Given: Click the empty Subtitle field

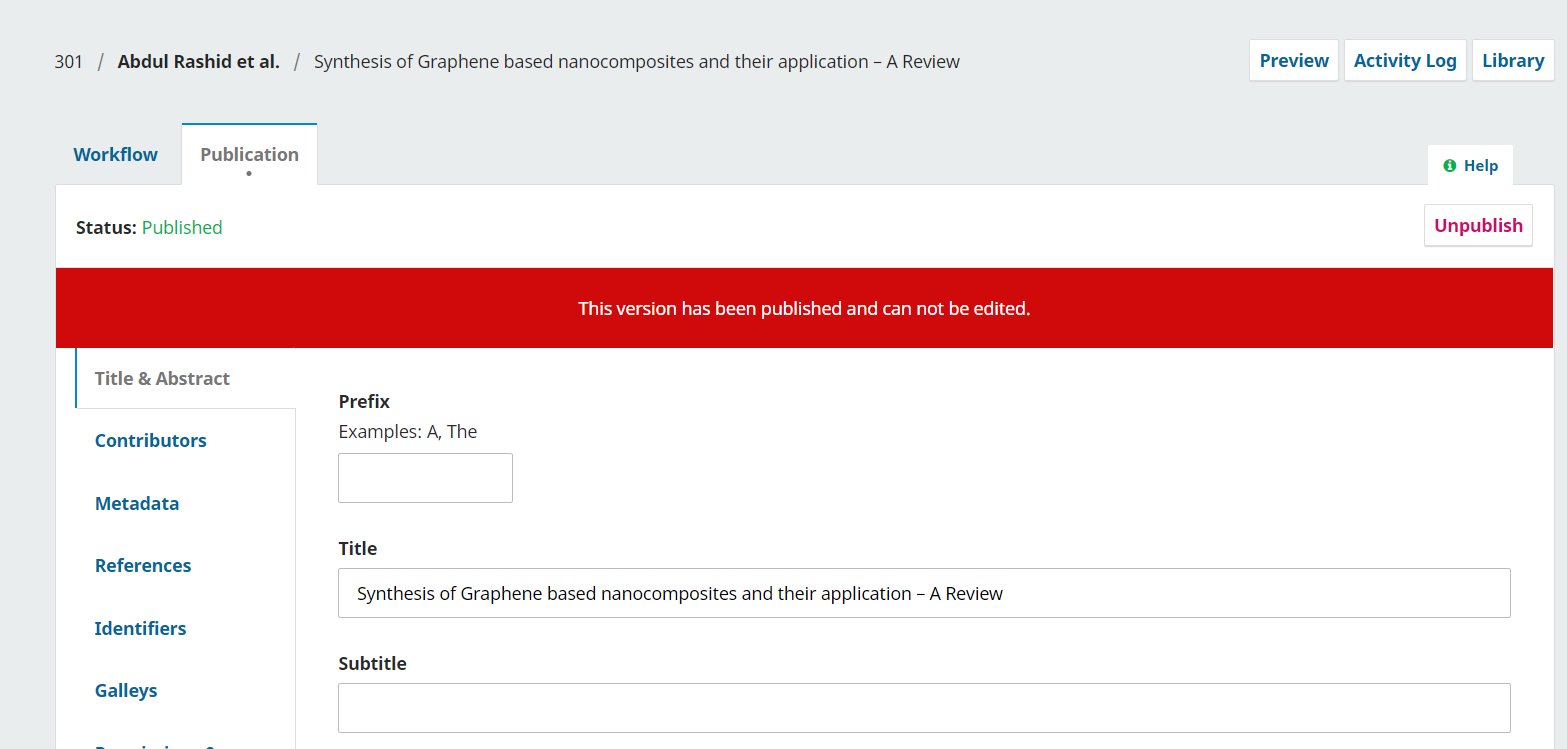Looking at the screenshot, I should click(924, 708).
